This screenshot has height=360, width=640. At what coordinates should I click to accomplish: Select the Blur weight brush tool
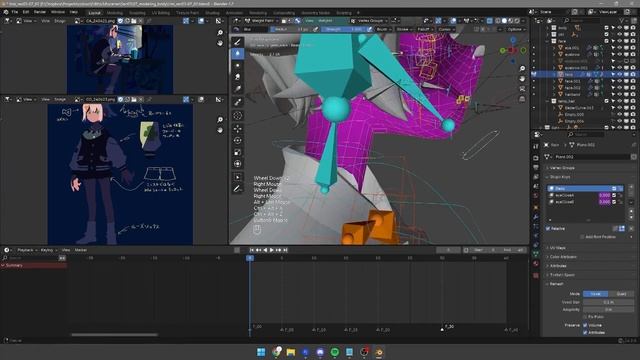click(238, 53)
